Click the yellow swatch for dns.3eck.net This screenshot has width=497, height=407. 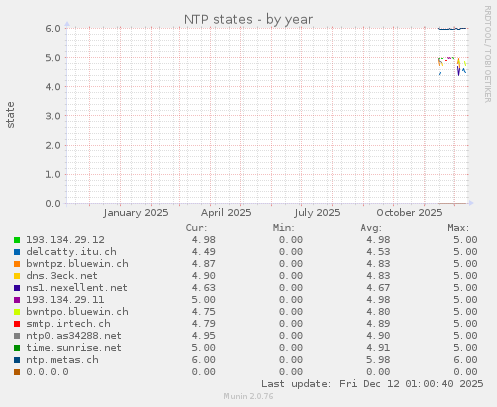click(17, 276)
